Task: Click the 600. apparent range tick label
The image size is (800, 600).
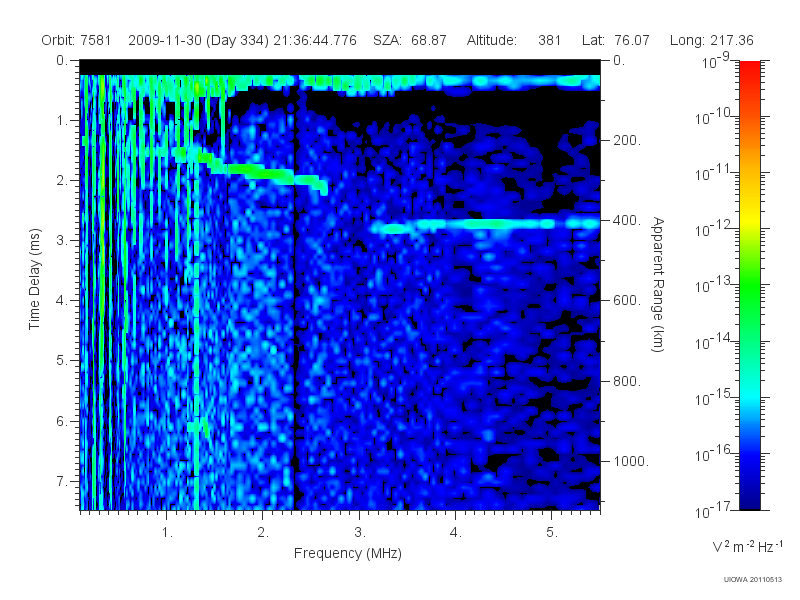Action: 627,301
